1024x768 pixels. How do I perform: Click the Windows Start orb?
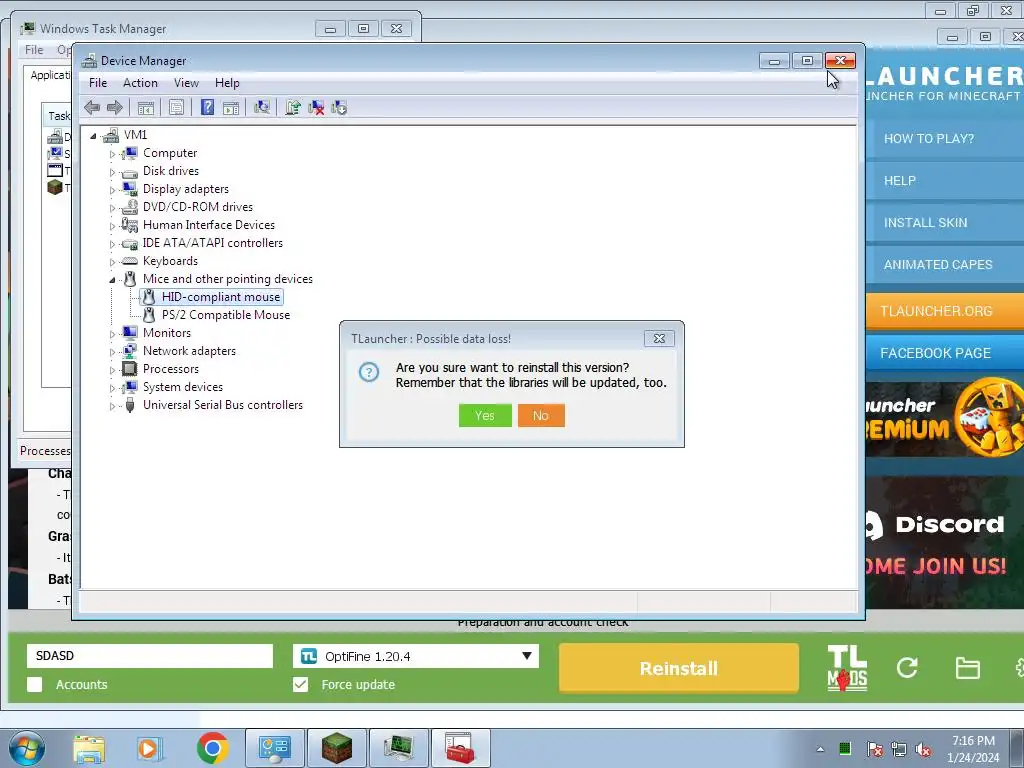pos(27,748)
